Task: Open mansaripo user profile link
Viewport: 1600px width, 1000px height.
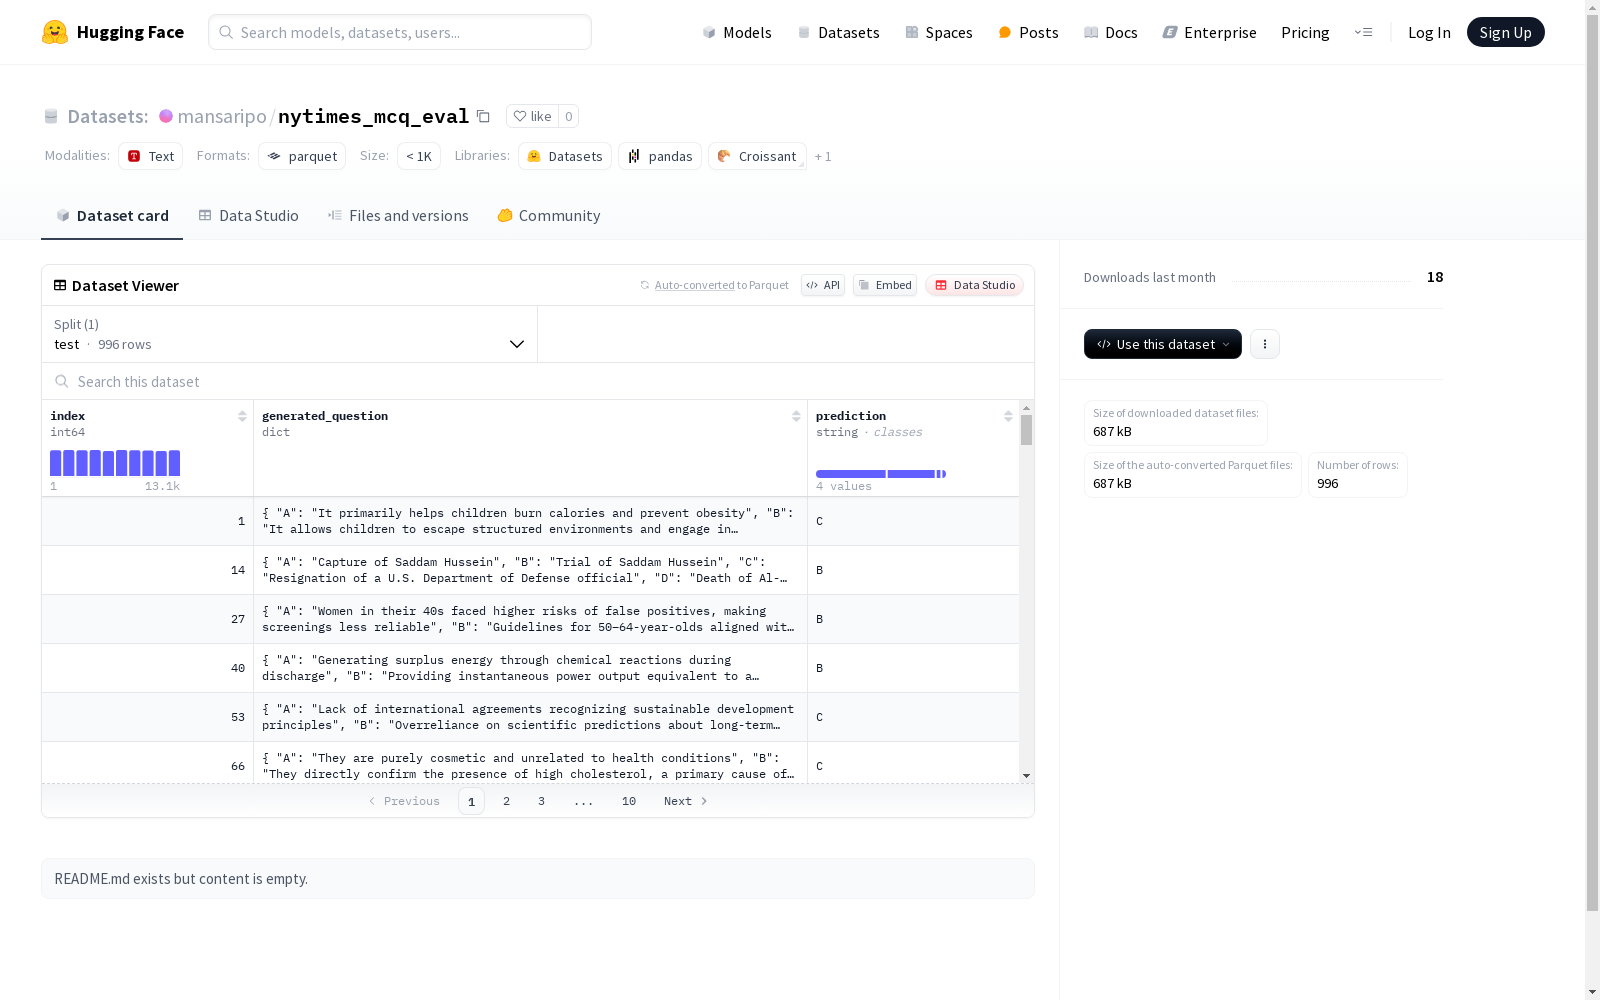Action: coord(222,116)
